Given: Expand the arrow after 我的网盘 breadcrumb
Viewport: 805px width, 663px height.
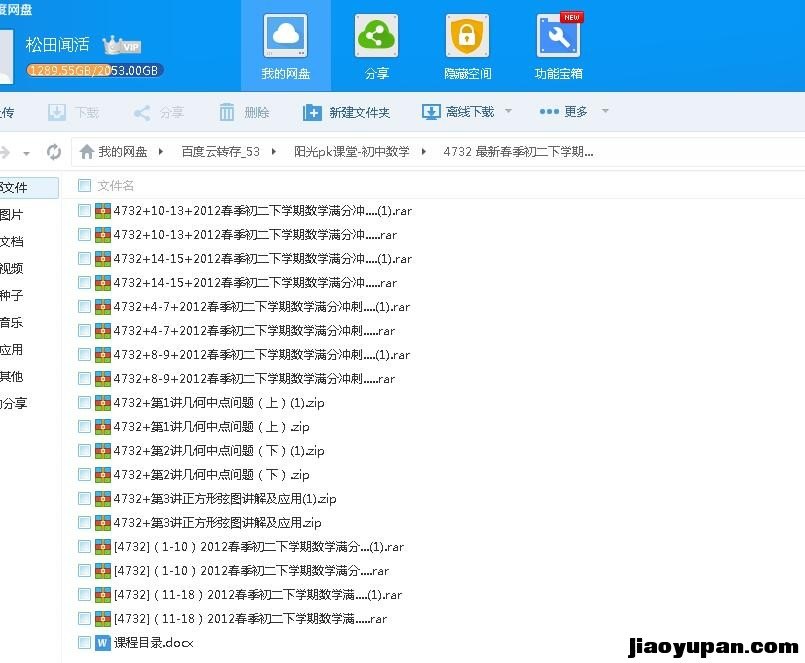Looking at the screenshot, I should 161,151.
